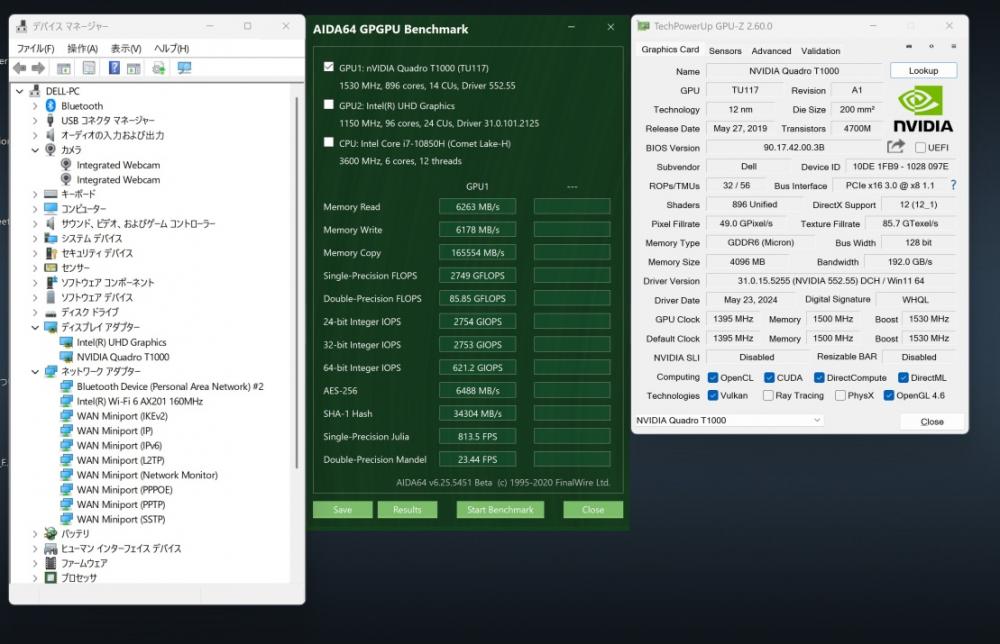Open the 表示(V) menu

126,48
